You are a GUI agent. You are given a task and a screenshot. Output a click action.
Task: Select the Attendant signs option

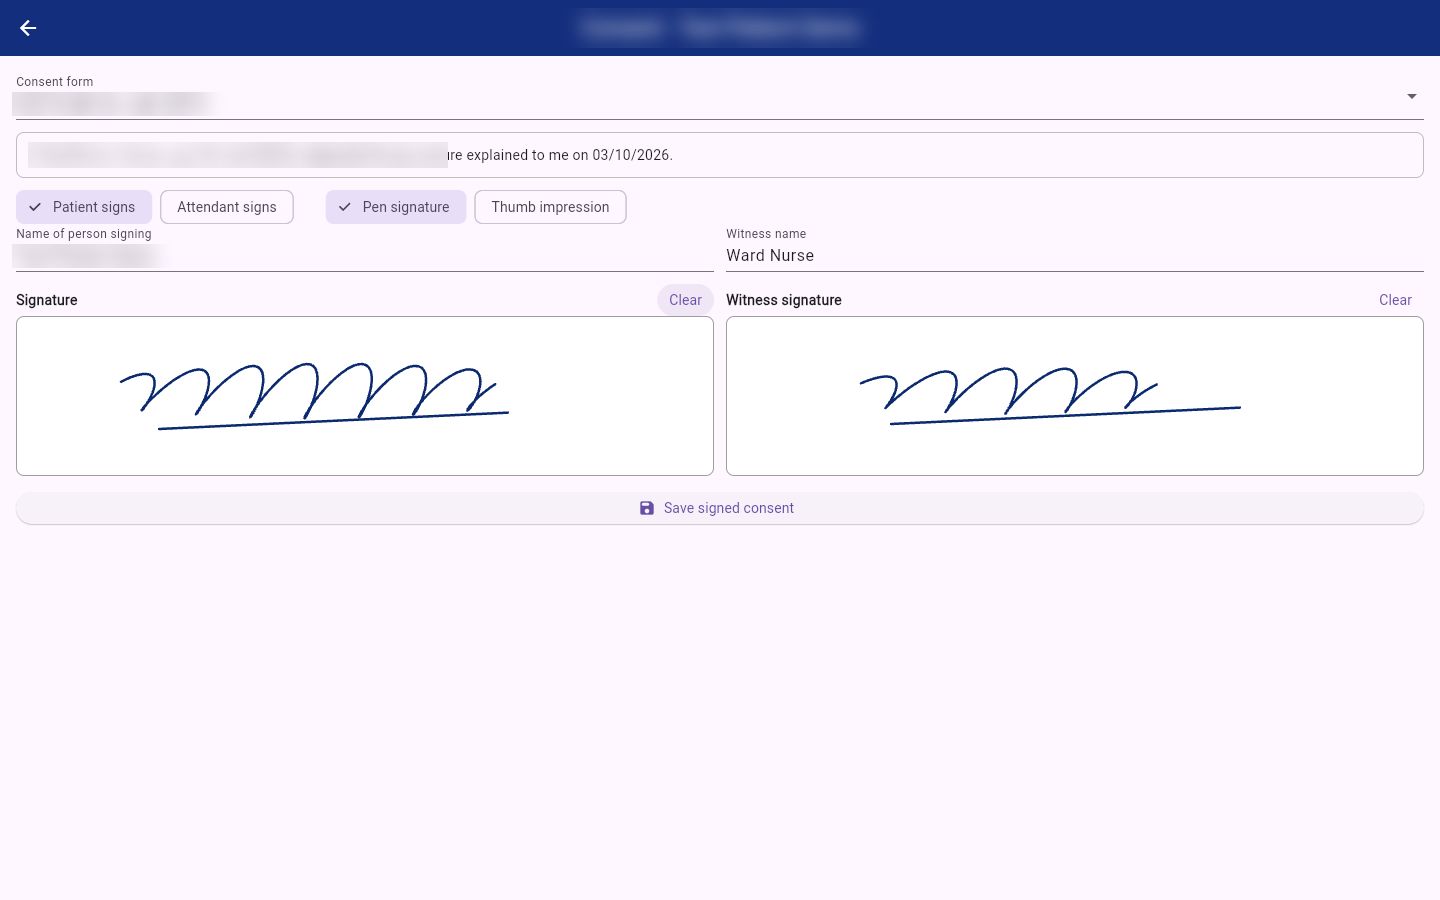(227, 207)
